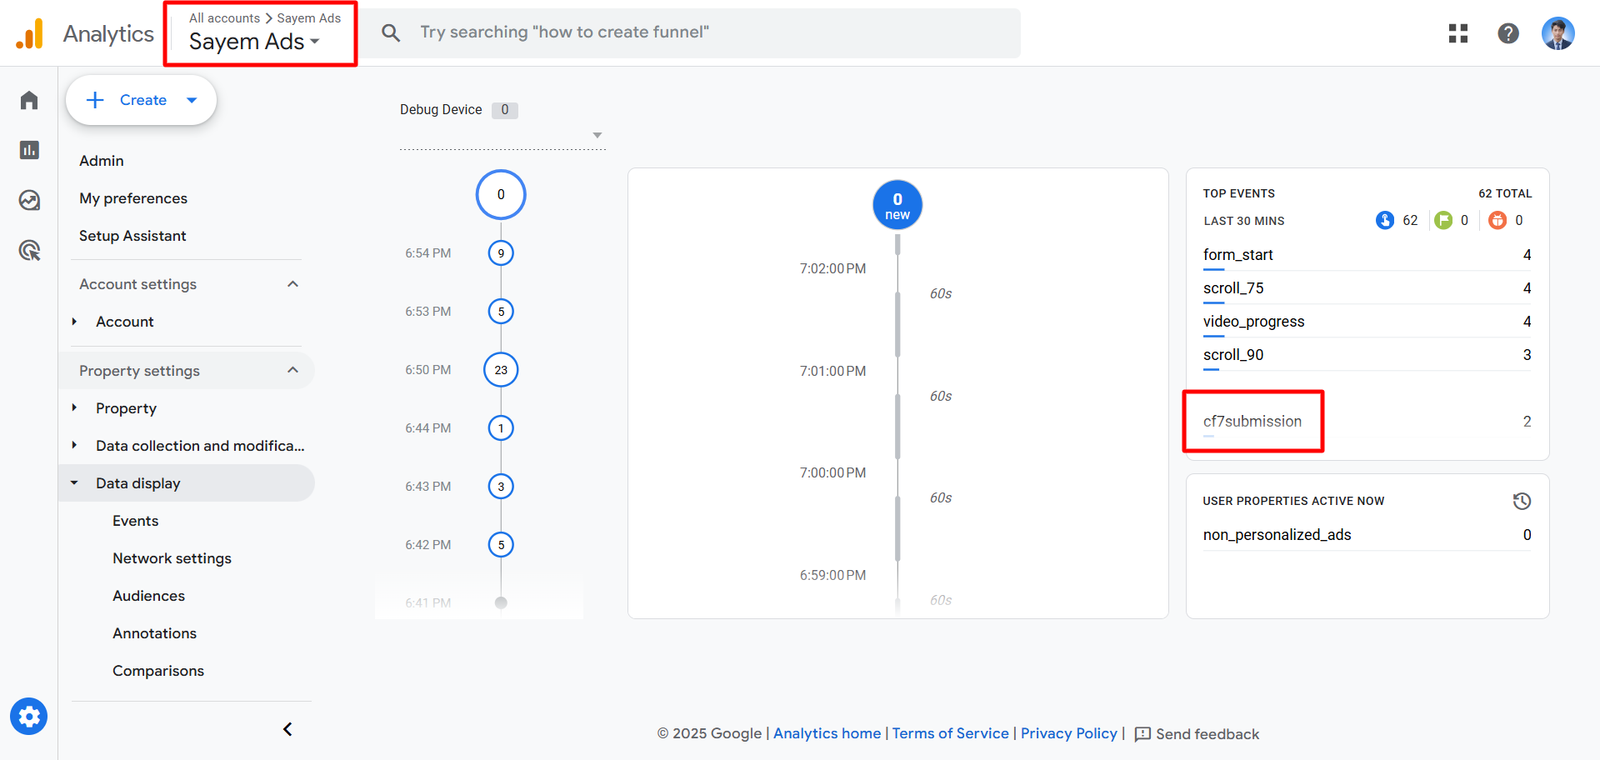Open the Google apps grid icon
1600x760 pixels.
point(1458,33)
